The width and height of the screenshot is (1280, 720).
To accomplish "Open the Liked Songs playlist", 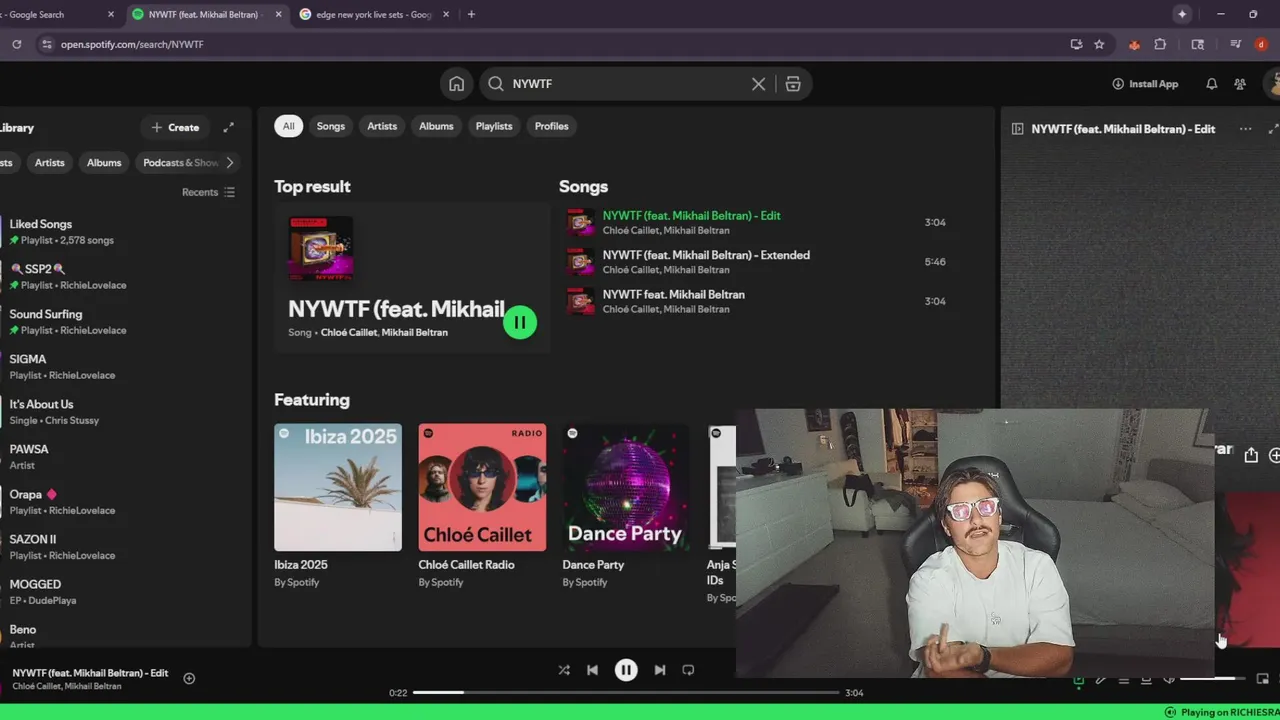I will (x=122, y=232).
